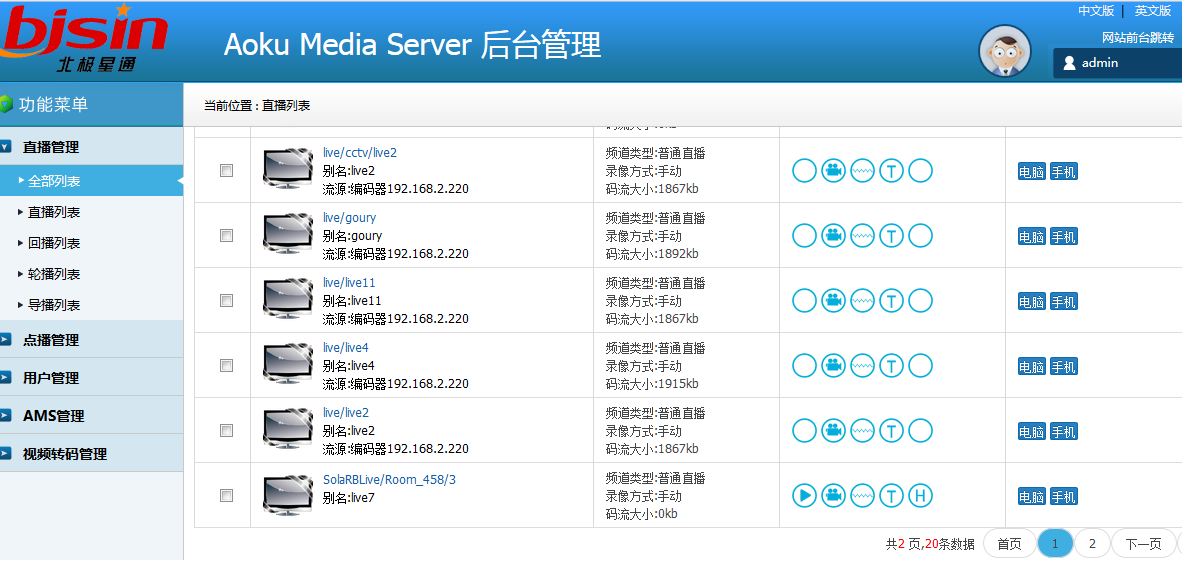Click the T icon in the goury row
The height and width of the screenshot is (572, 1182).
[x=891, y=236]
